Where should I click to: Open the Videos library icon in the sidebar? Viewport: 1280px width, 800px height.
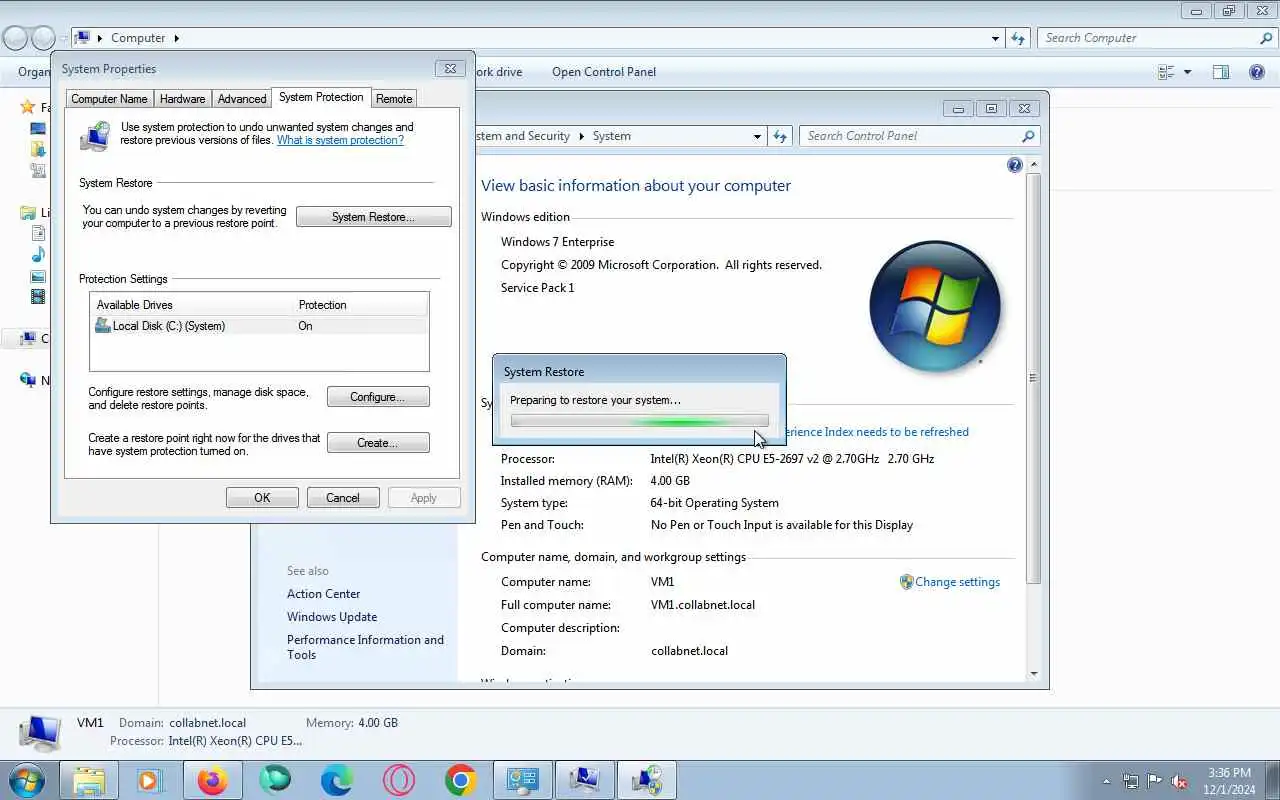pyautogui.click(x=38, y=297)
